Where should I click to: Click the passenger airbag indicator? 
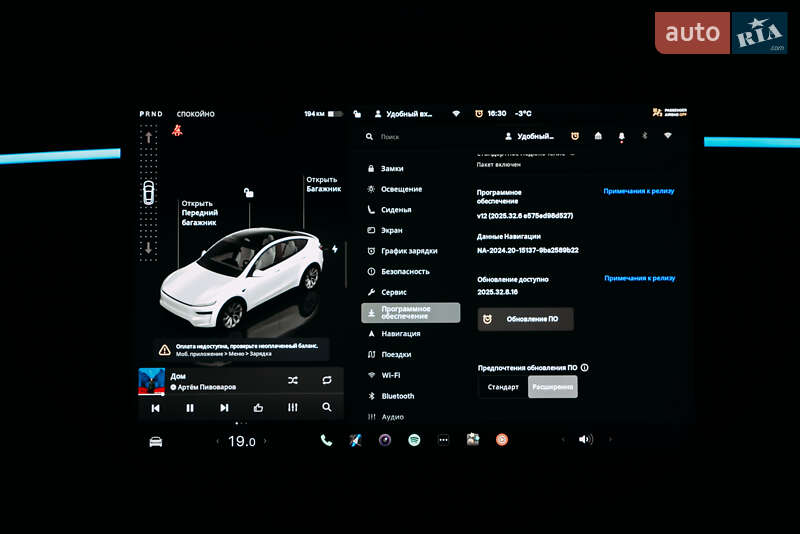click(x=669, y=112)
